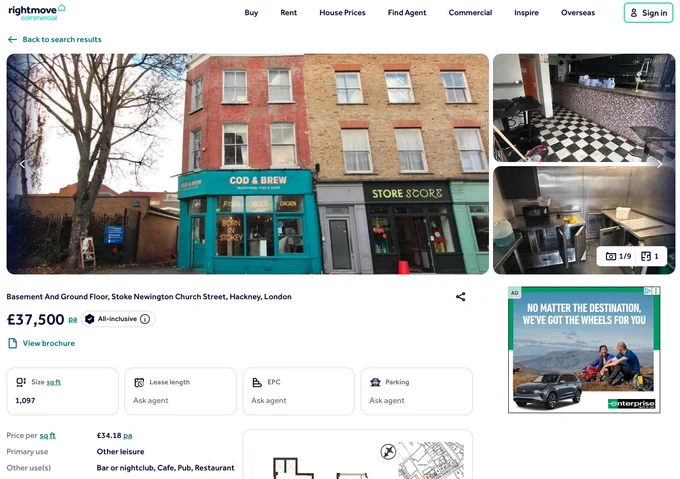Click the person icon in Sign in

[634, 13]
